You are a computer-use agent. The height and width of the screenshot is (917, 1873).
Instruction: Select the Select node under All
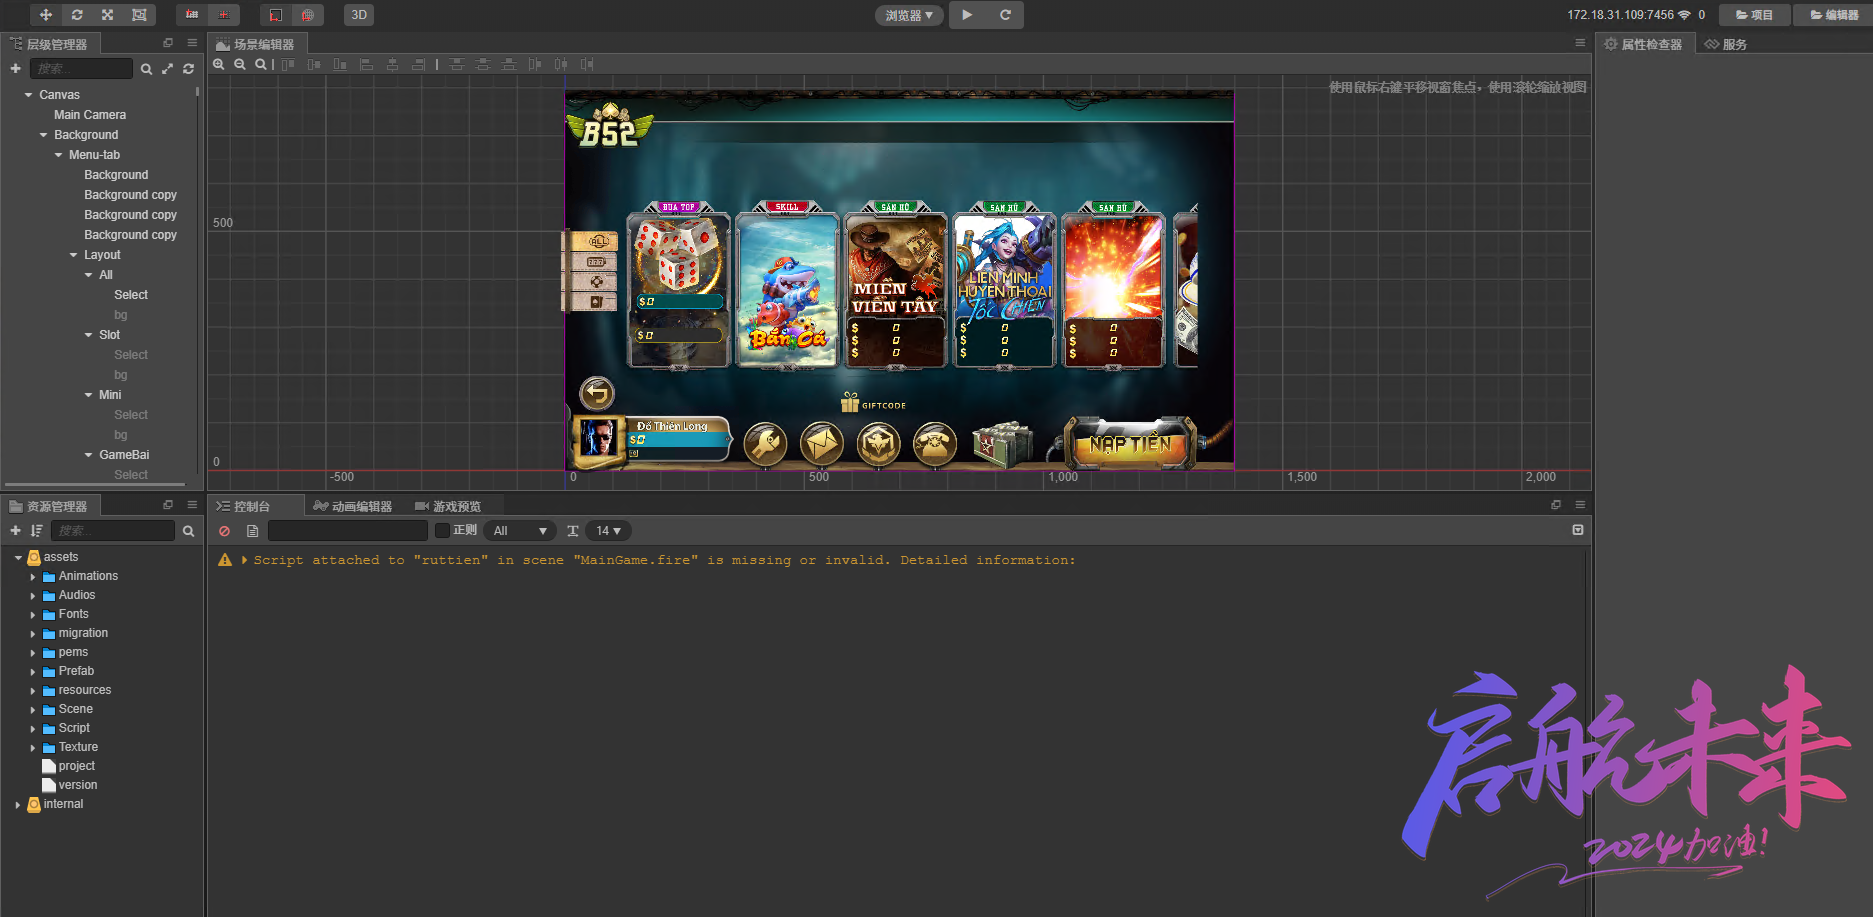pyautogui.click(x=131, y=295)
